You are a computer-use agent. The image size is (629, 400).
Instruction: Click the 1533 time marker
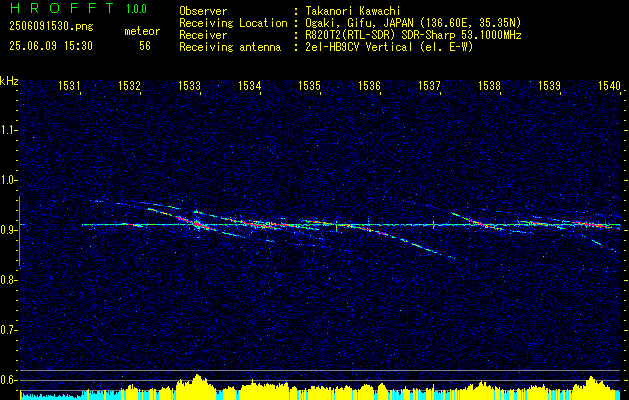tap(189, 85)
